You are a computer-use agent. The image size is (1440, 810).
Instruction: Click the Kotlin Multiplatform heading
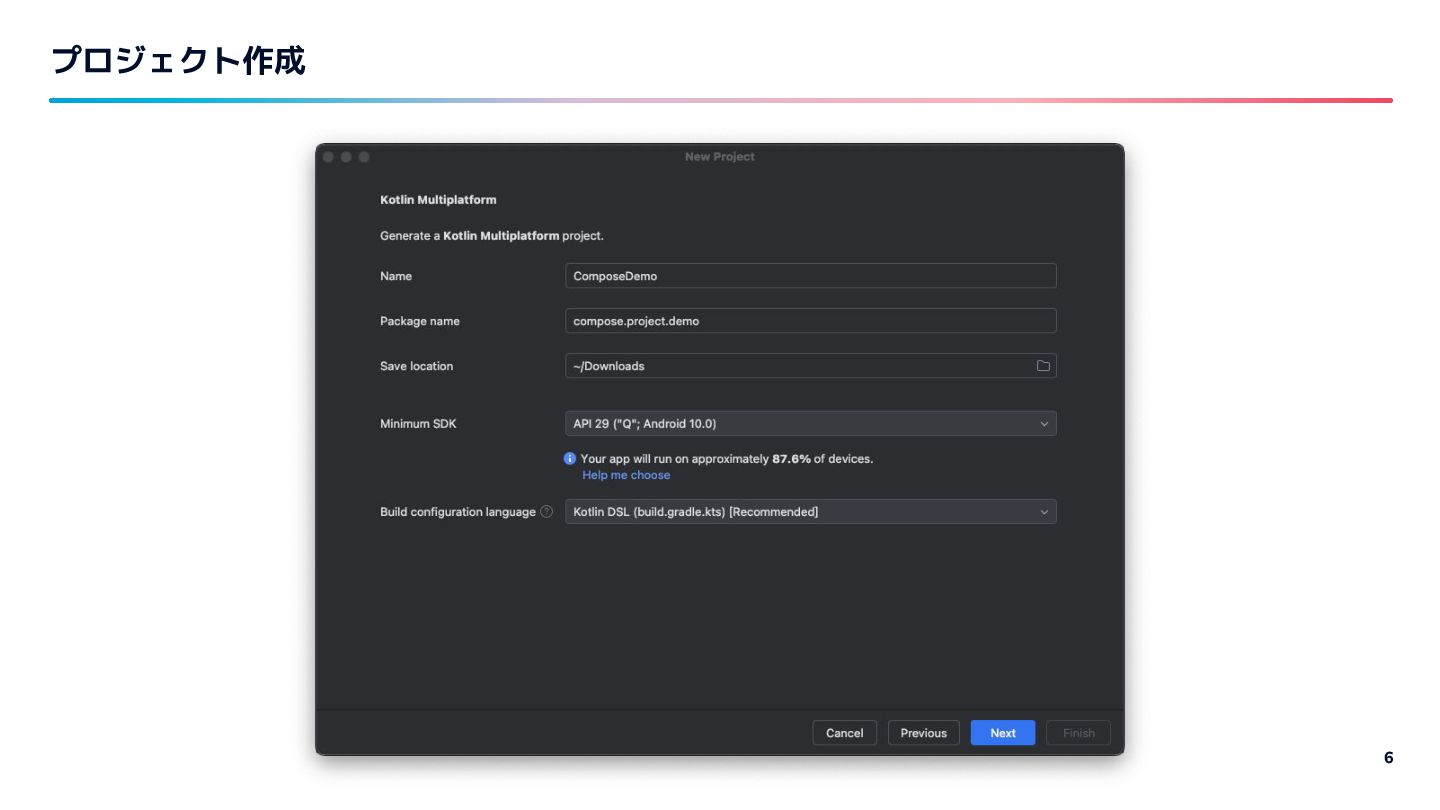[438, 200]
